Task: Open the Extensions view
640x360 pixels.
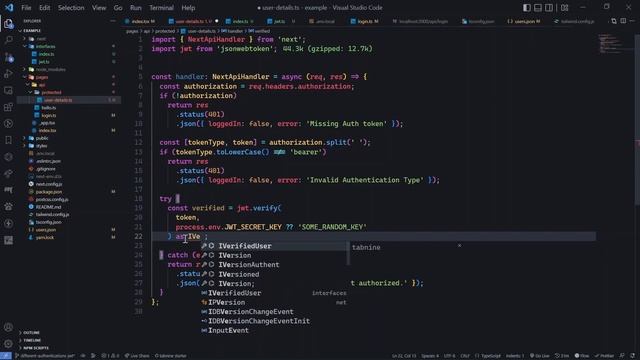Action: [8, 107]
